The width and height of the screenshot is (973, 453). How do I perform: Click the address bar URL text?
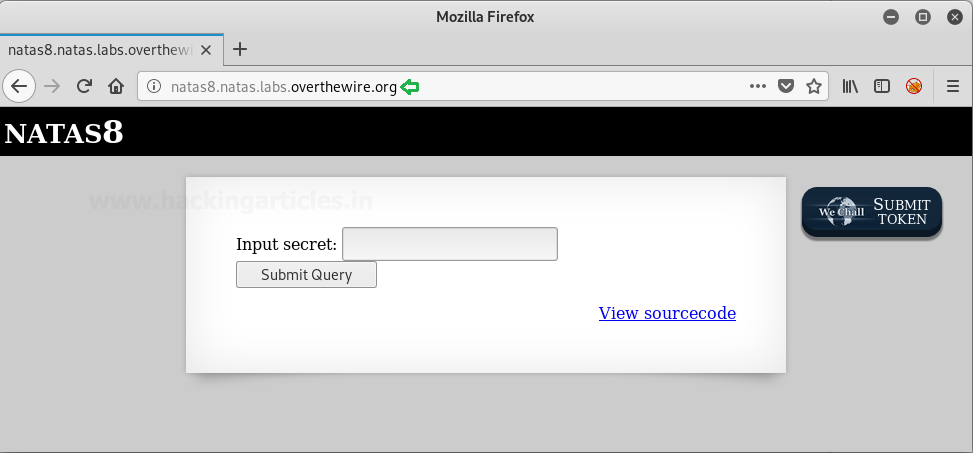[x=283, y=87]
